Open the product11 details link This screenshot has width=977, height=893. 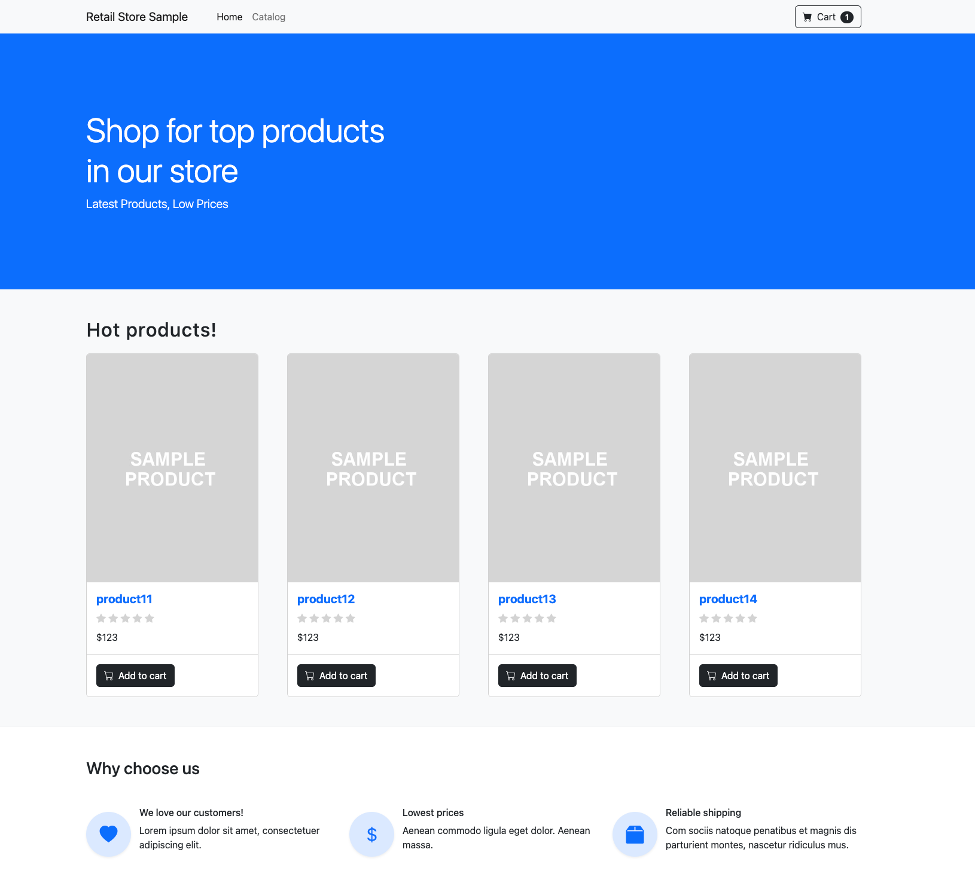(124, 598)
